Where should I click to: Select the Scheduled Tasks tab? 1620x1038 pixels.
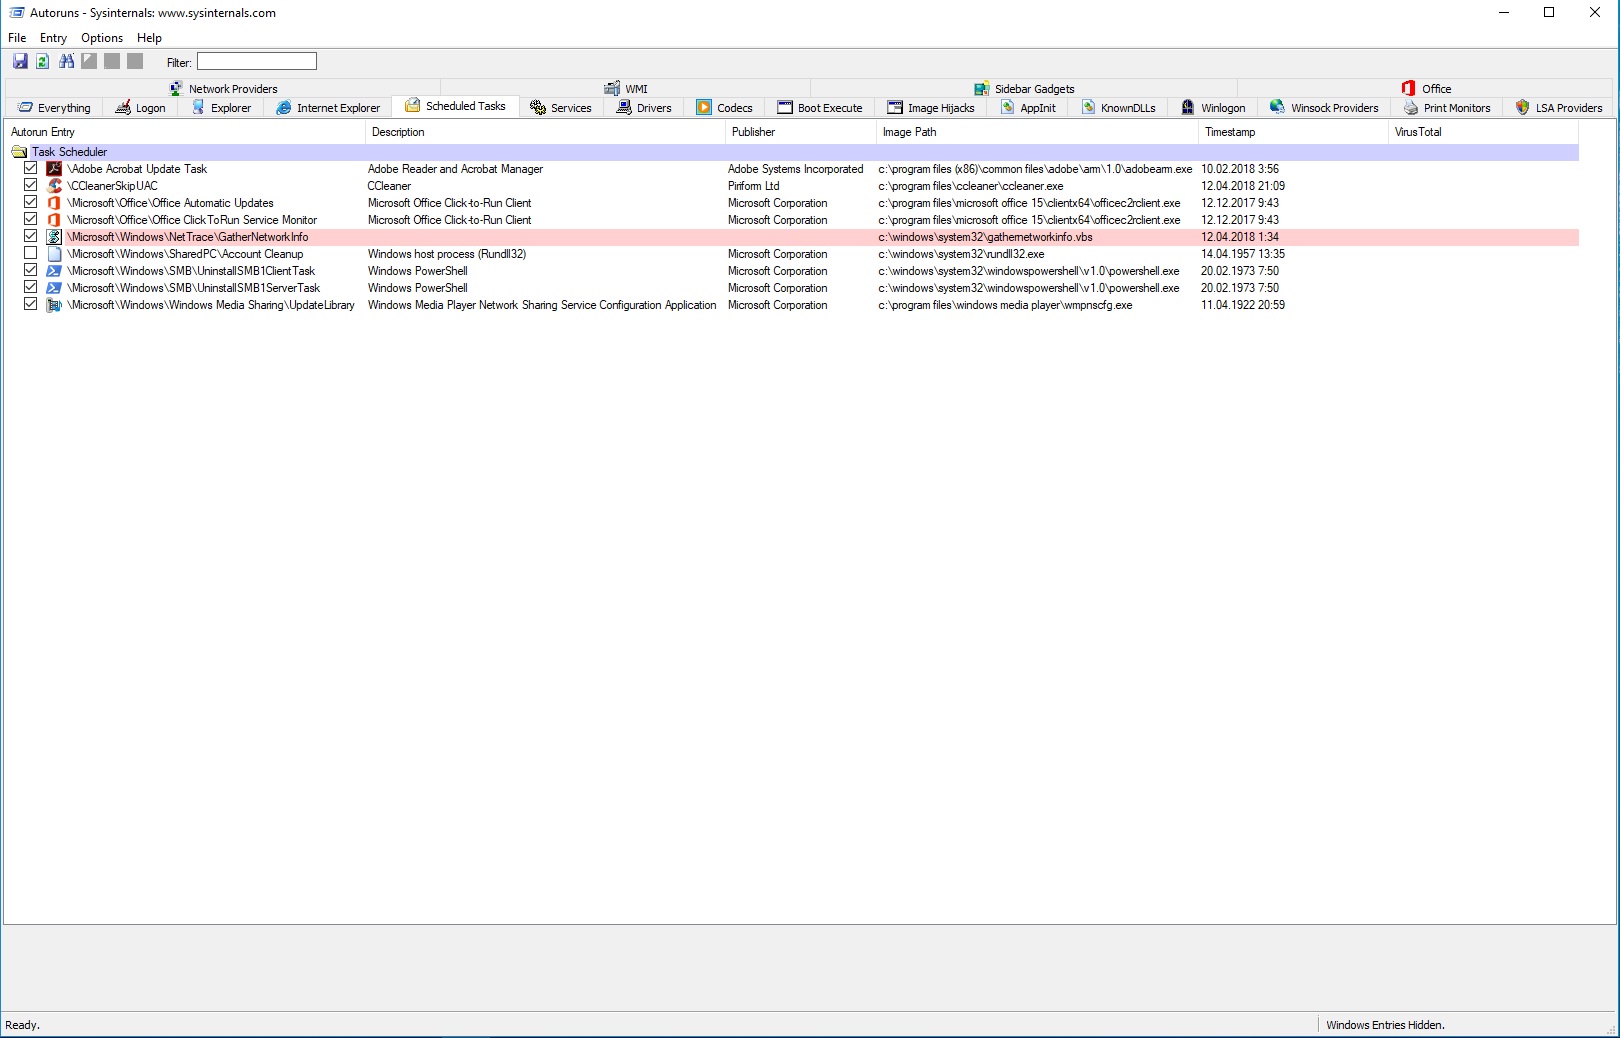(456, 106)
